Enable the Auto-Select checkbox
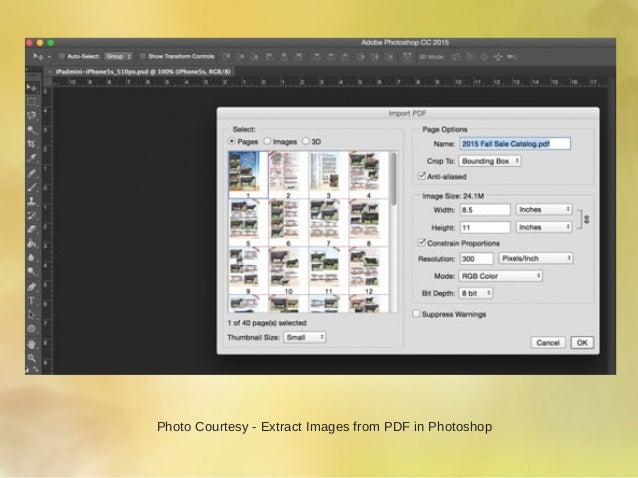The image size is (638, 478). (x=62, y=57)
